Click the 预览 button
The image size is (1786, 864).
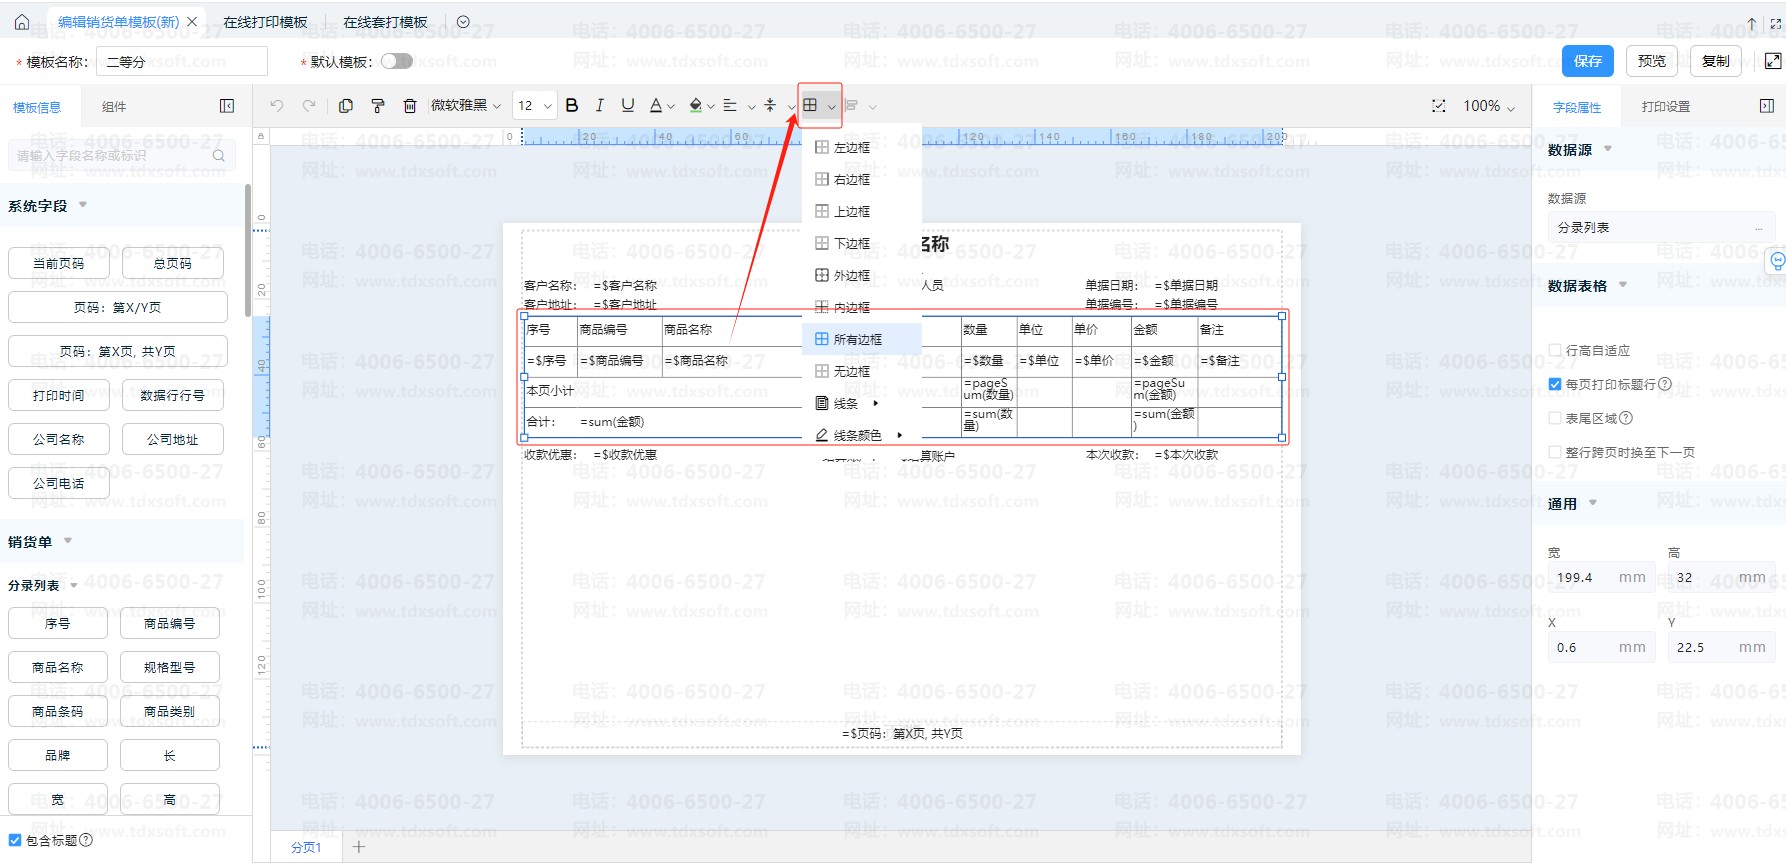coord(1651,61)
